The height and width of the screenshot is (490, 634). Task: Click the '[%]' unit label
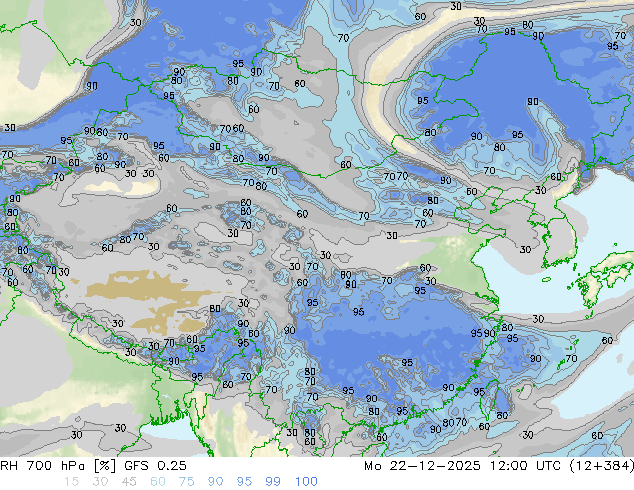pos(104,466)
